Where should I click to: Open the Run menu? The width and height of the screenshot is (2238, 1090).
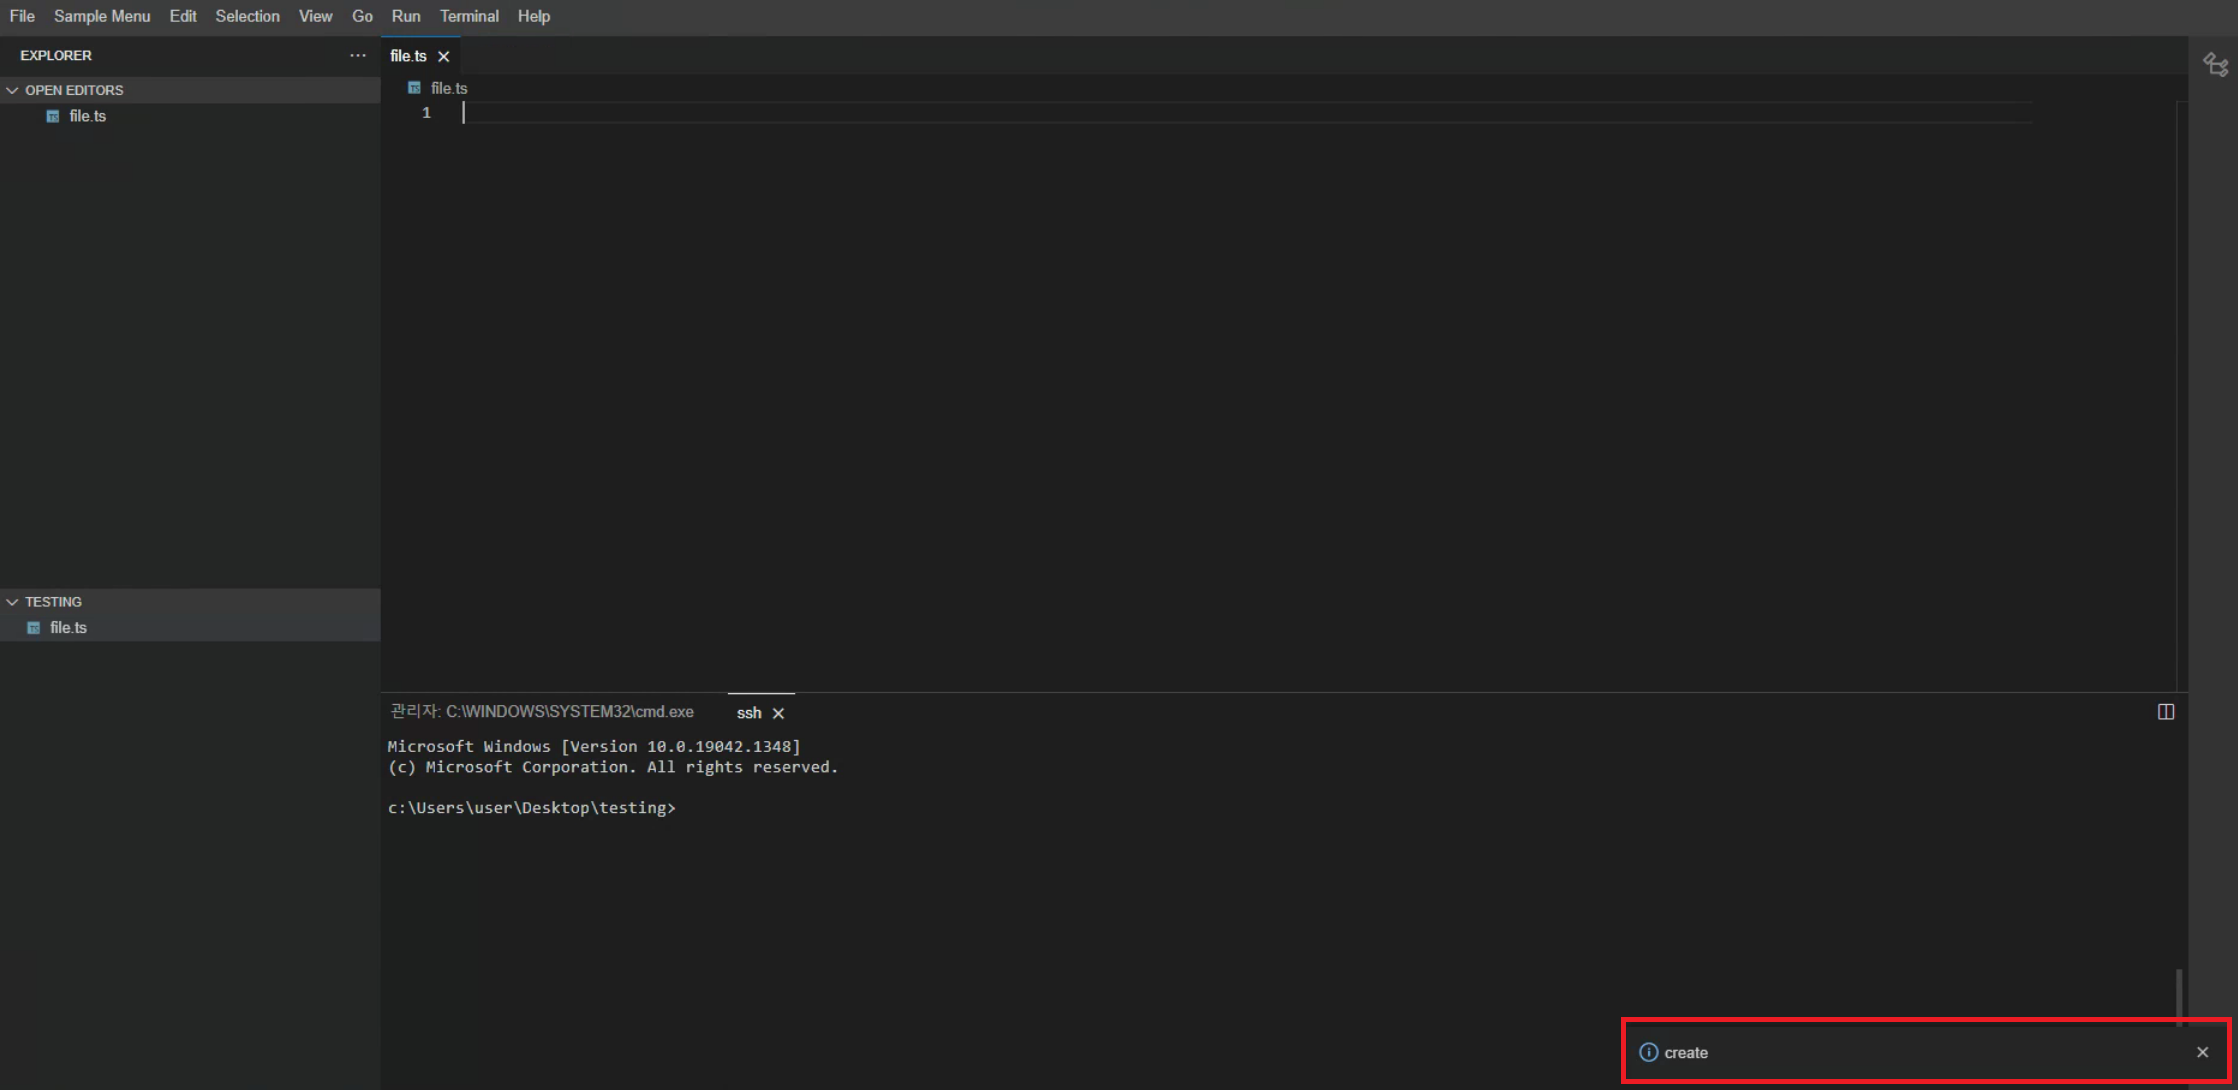(405, 16)
